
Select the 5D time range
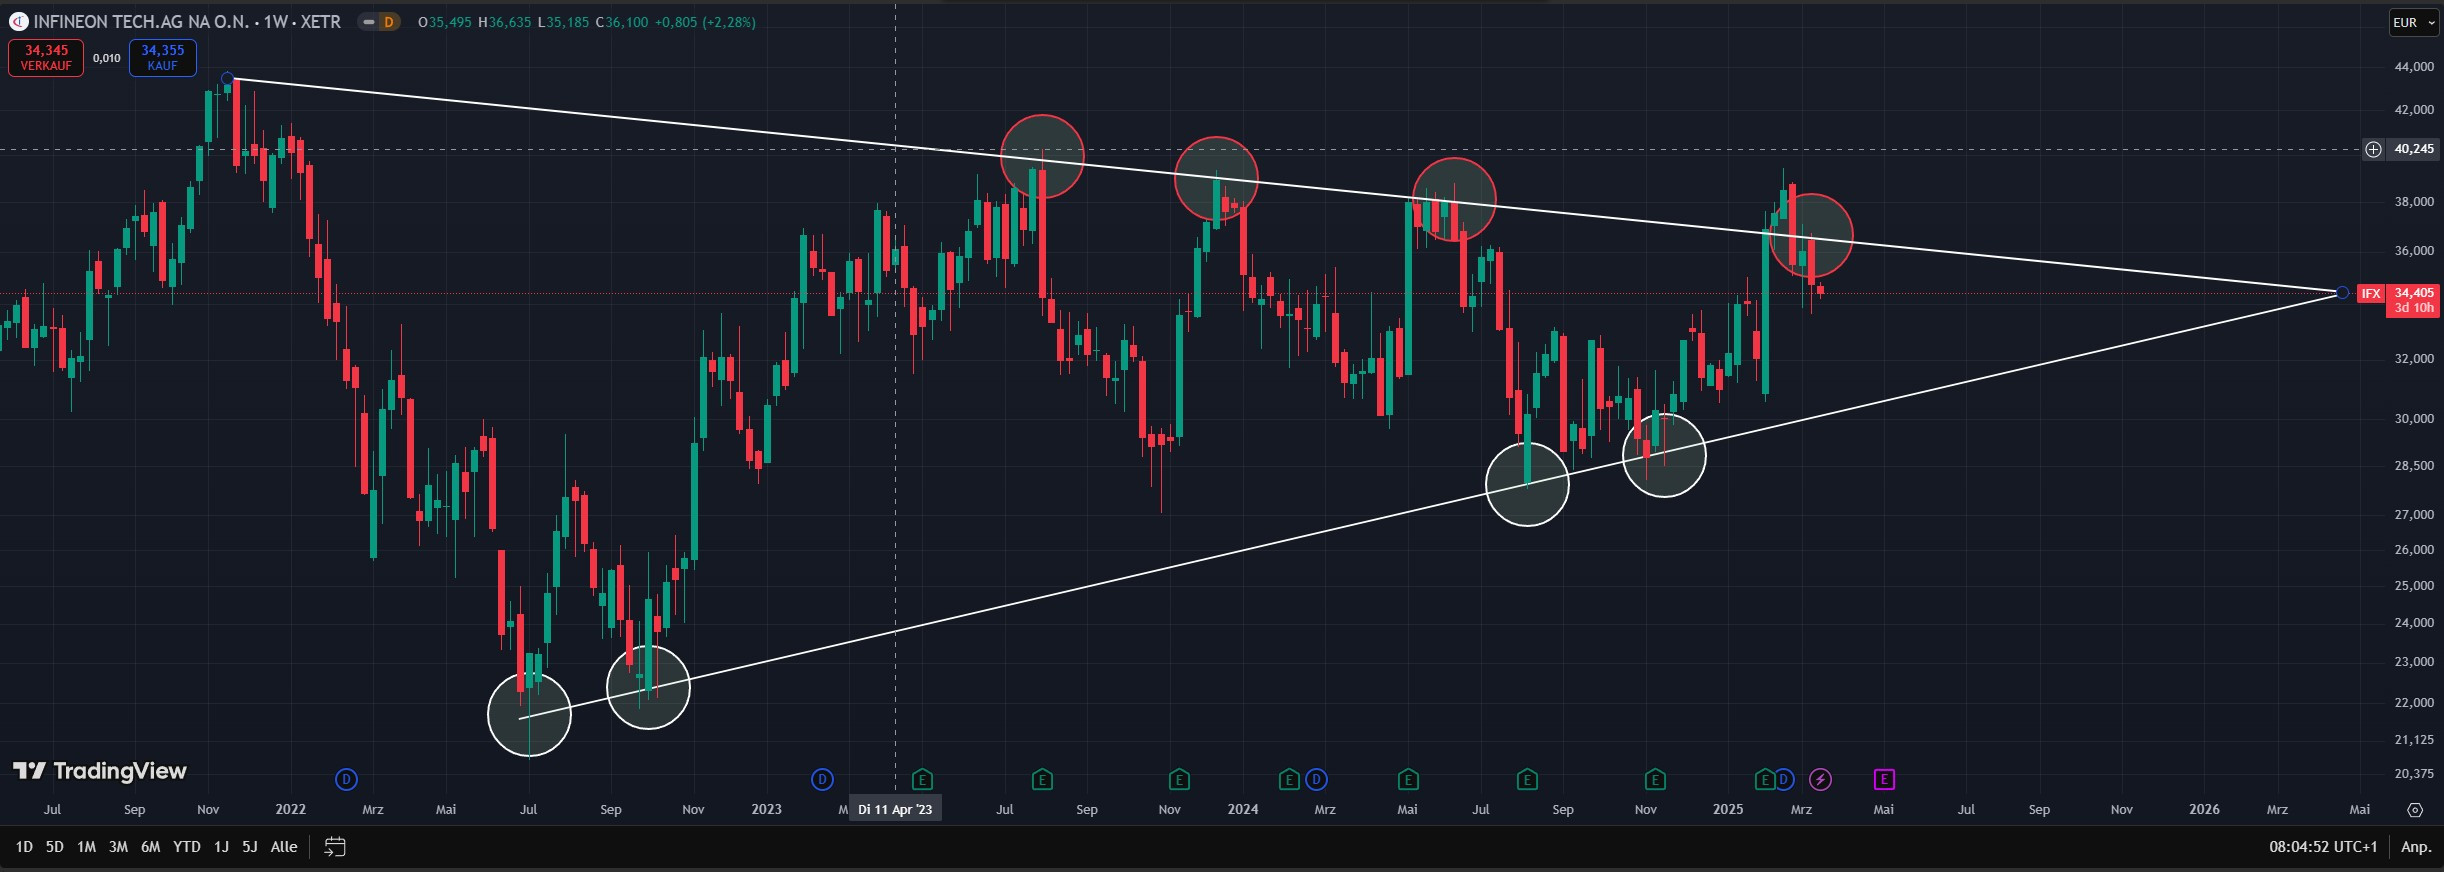click(x=55, y=847)
